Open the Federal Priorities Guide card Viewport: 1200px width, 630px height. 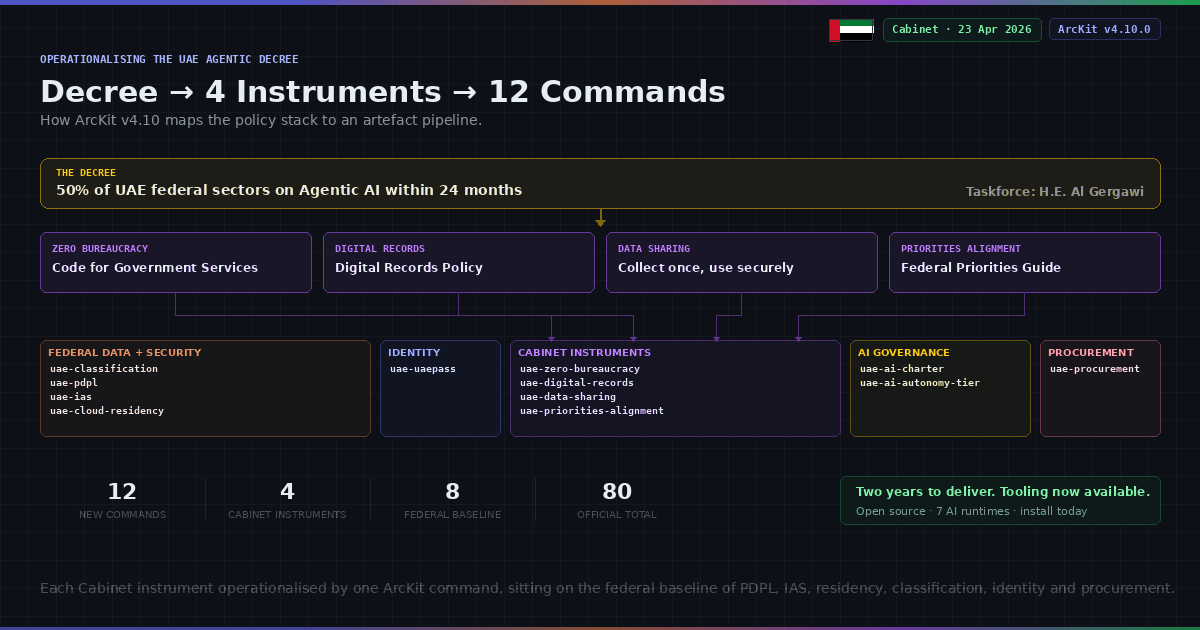pos(1025,262)
